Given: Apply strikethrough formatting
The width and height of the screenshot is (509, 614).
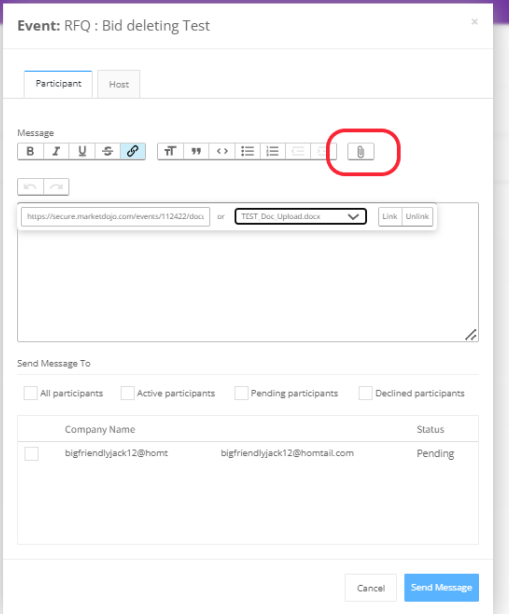Looking at the screenshot, I should click(x=107, y=151).
